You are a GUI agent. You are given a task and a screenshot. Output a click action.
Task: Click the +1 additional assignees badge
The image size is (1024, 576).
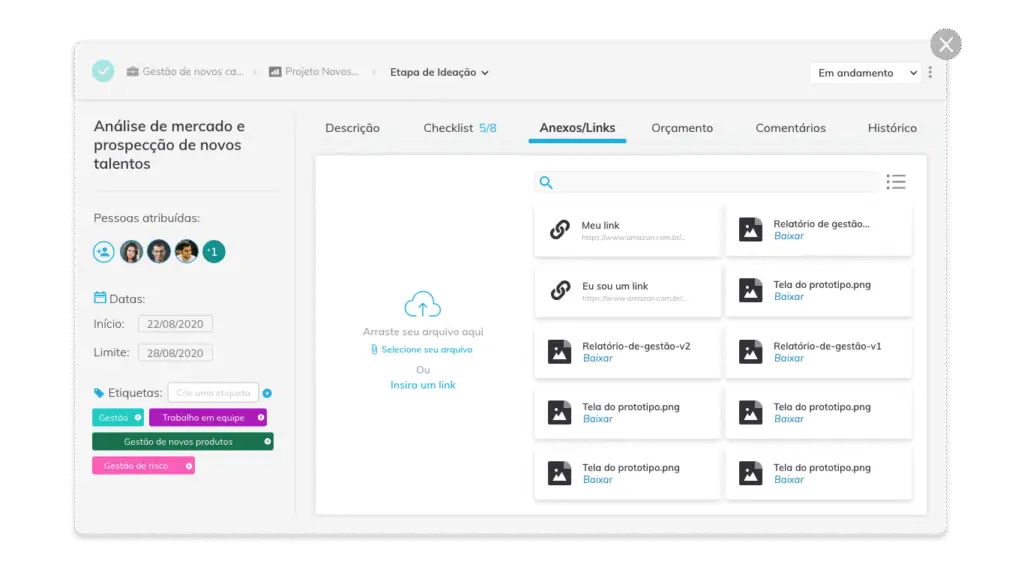pos(214,252)
